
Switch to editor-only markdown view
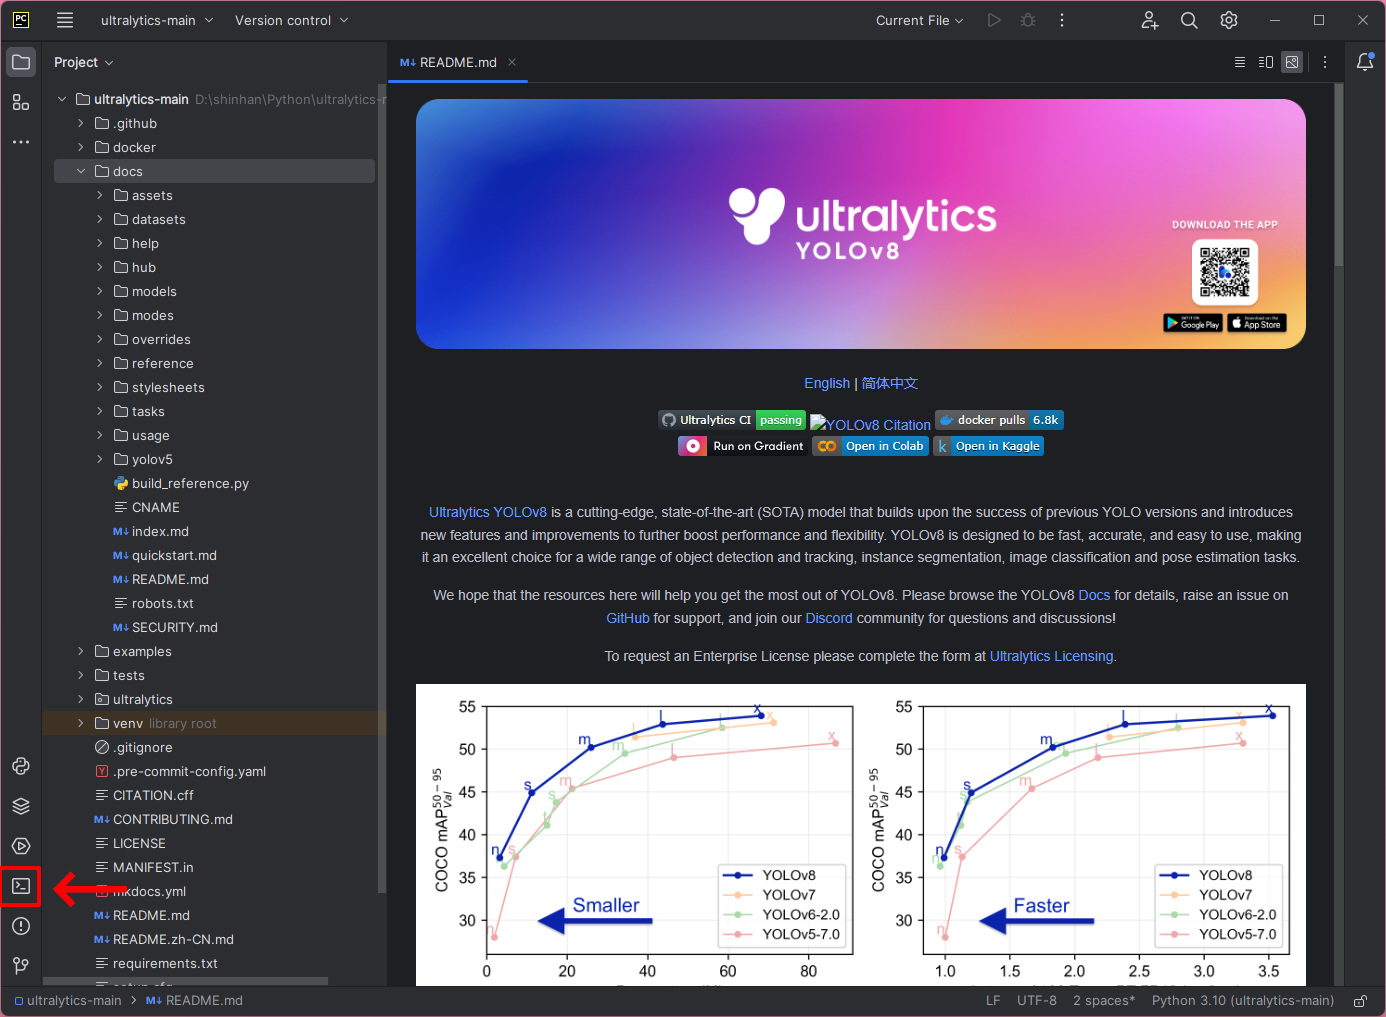(x=1240, y=62)
